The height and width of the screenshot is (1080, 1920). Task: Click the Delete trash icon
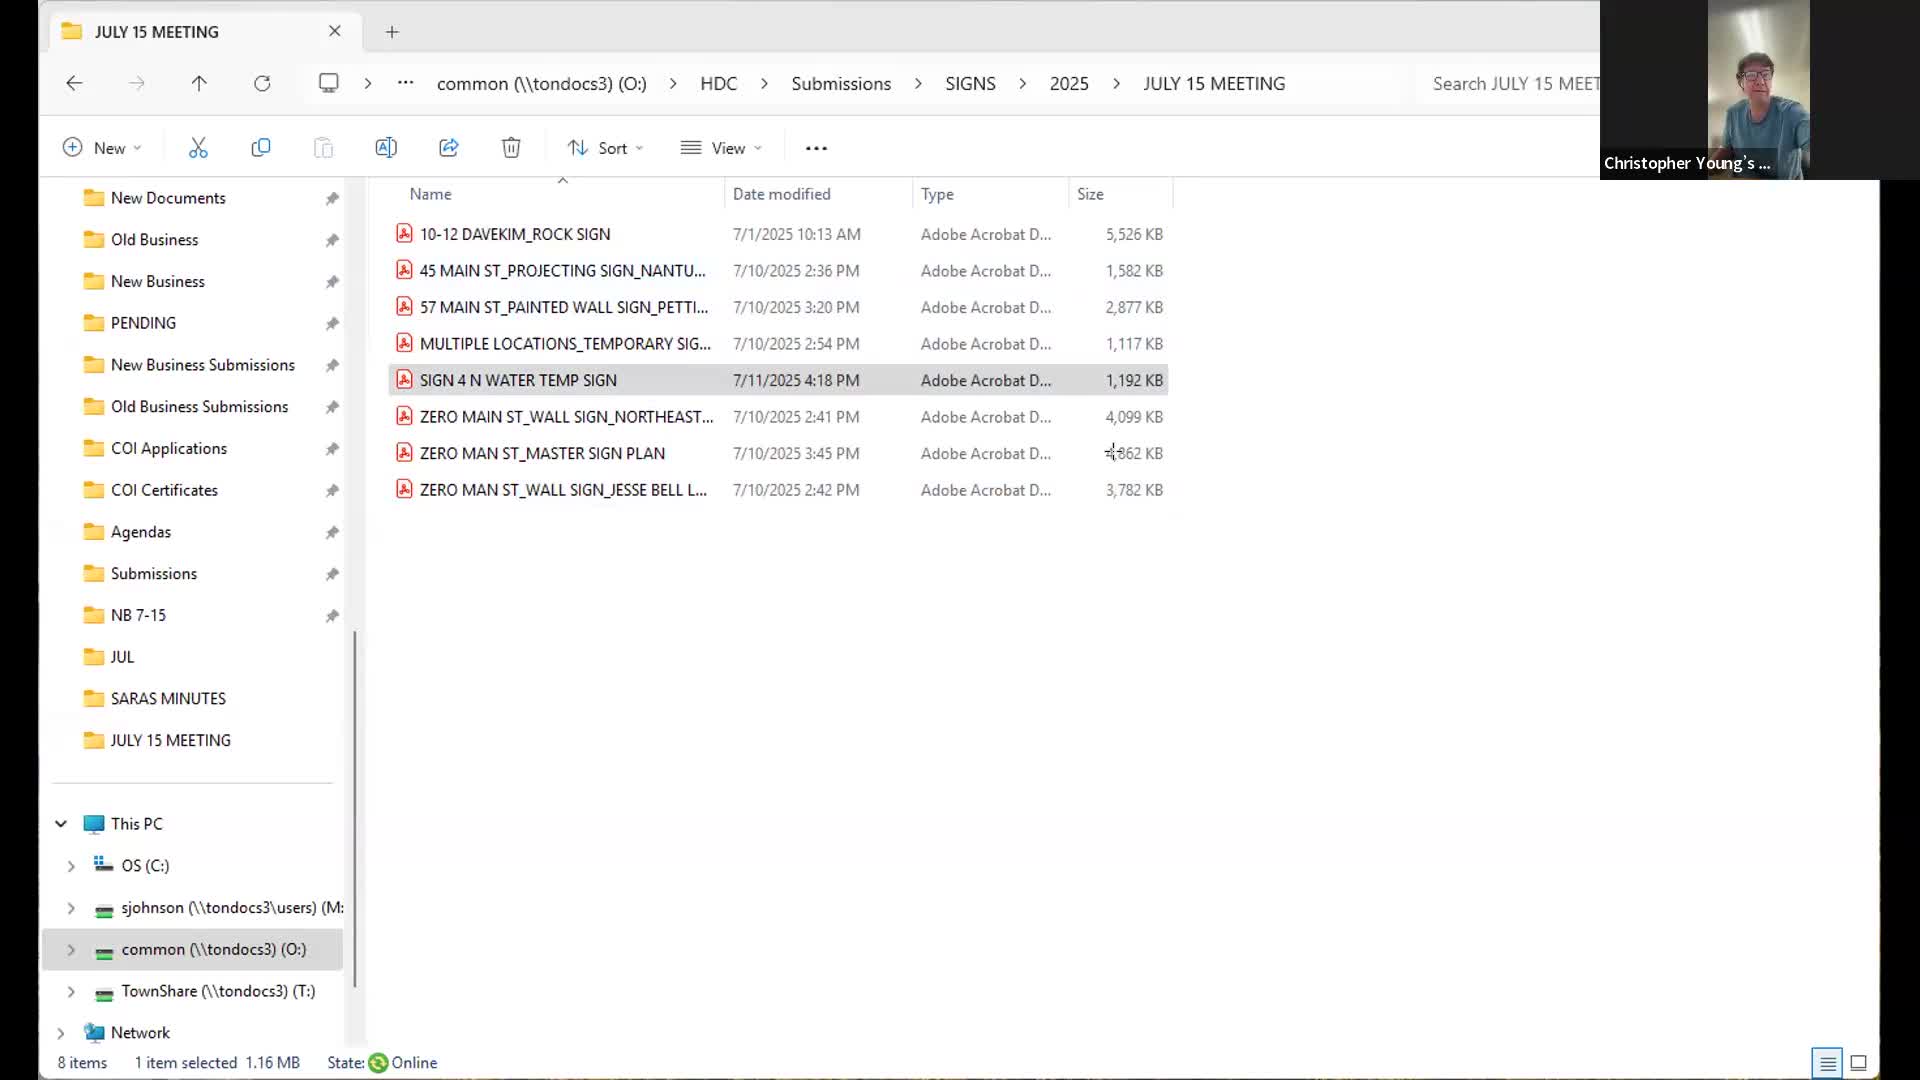511,148
